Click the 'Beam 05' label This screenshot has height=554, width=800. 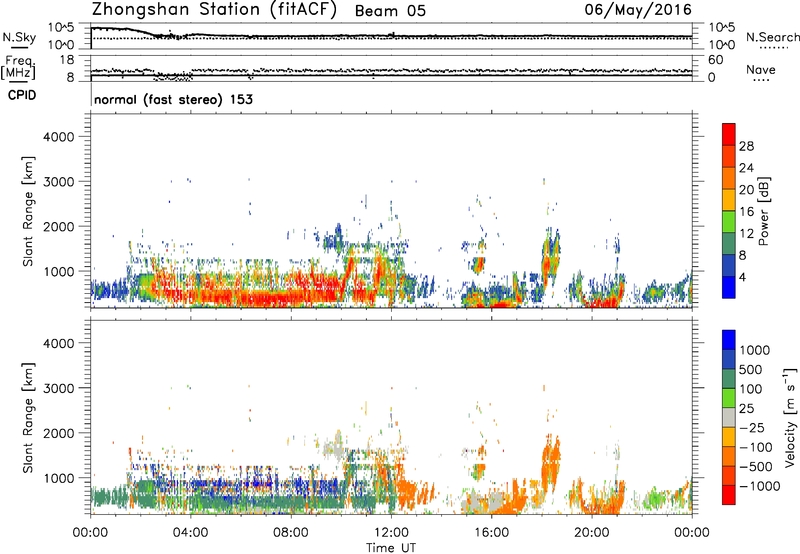pyautogui.click(x=390, y=11)
